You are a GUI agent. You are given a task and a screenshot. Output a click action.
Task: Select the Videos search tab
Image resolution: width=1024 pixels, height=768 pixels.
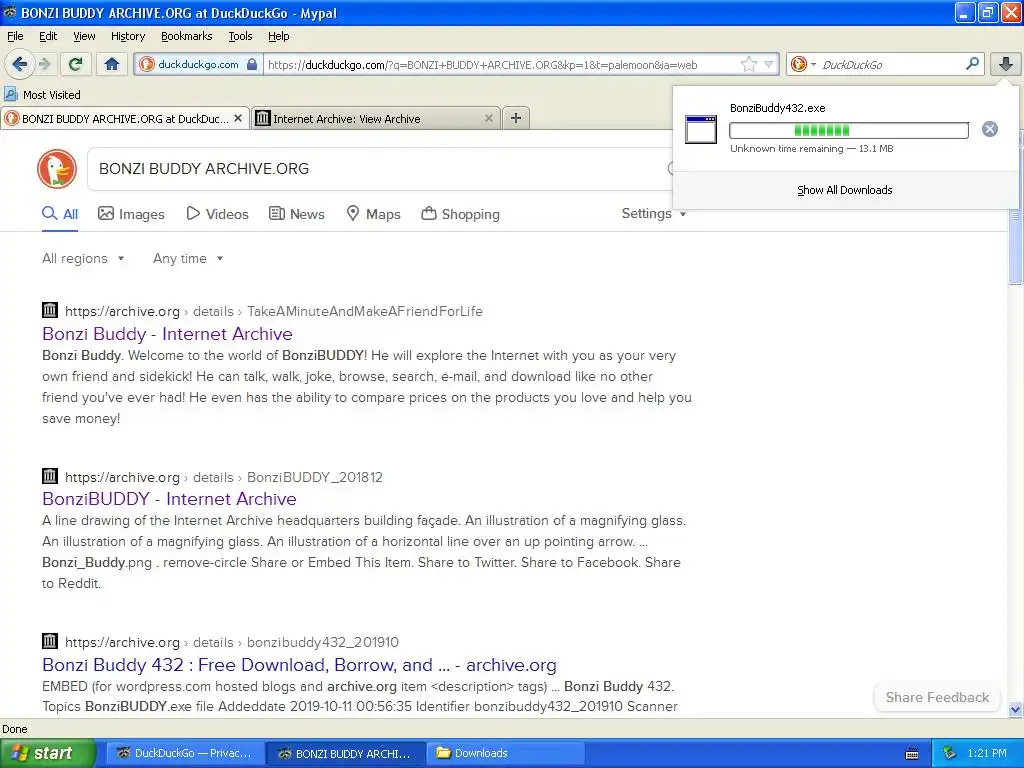(217, 214)
